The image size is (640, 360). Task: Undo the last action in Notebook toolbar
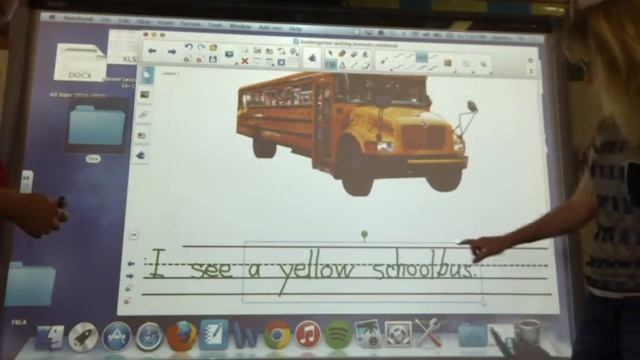tap(188, 47)
